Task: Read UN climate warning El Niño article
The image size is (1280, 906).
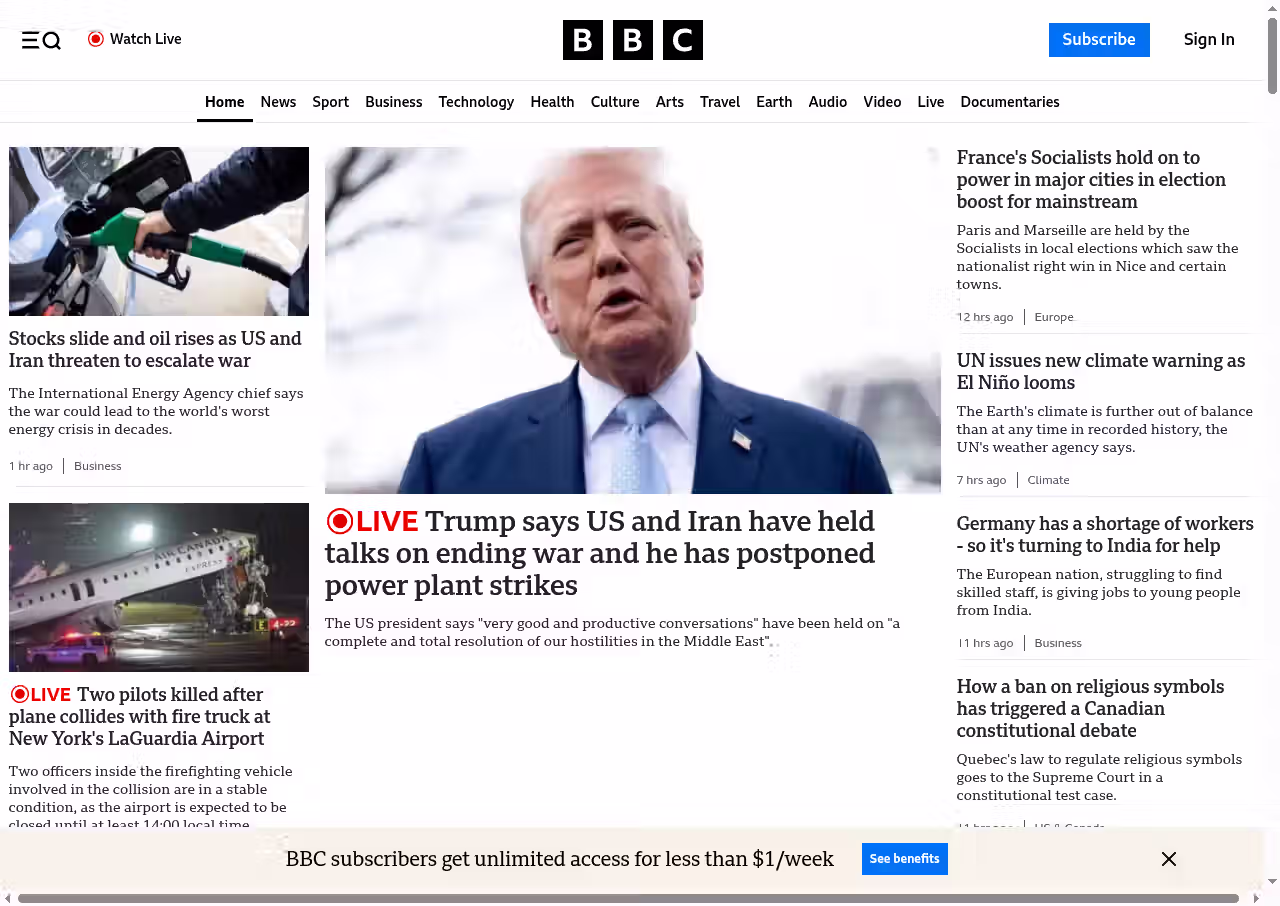Action: [x=1100, y=371]
